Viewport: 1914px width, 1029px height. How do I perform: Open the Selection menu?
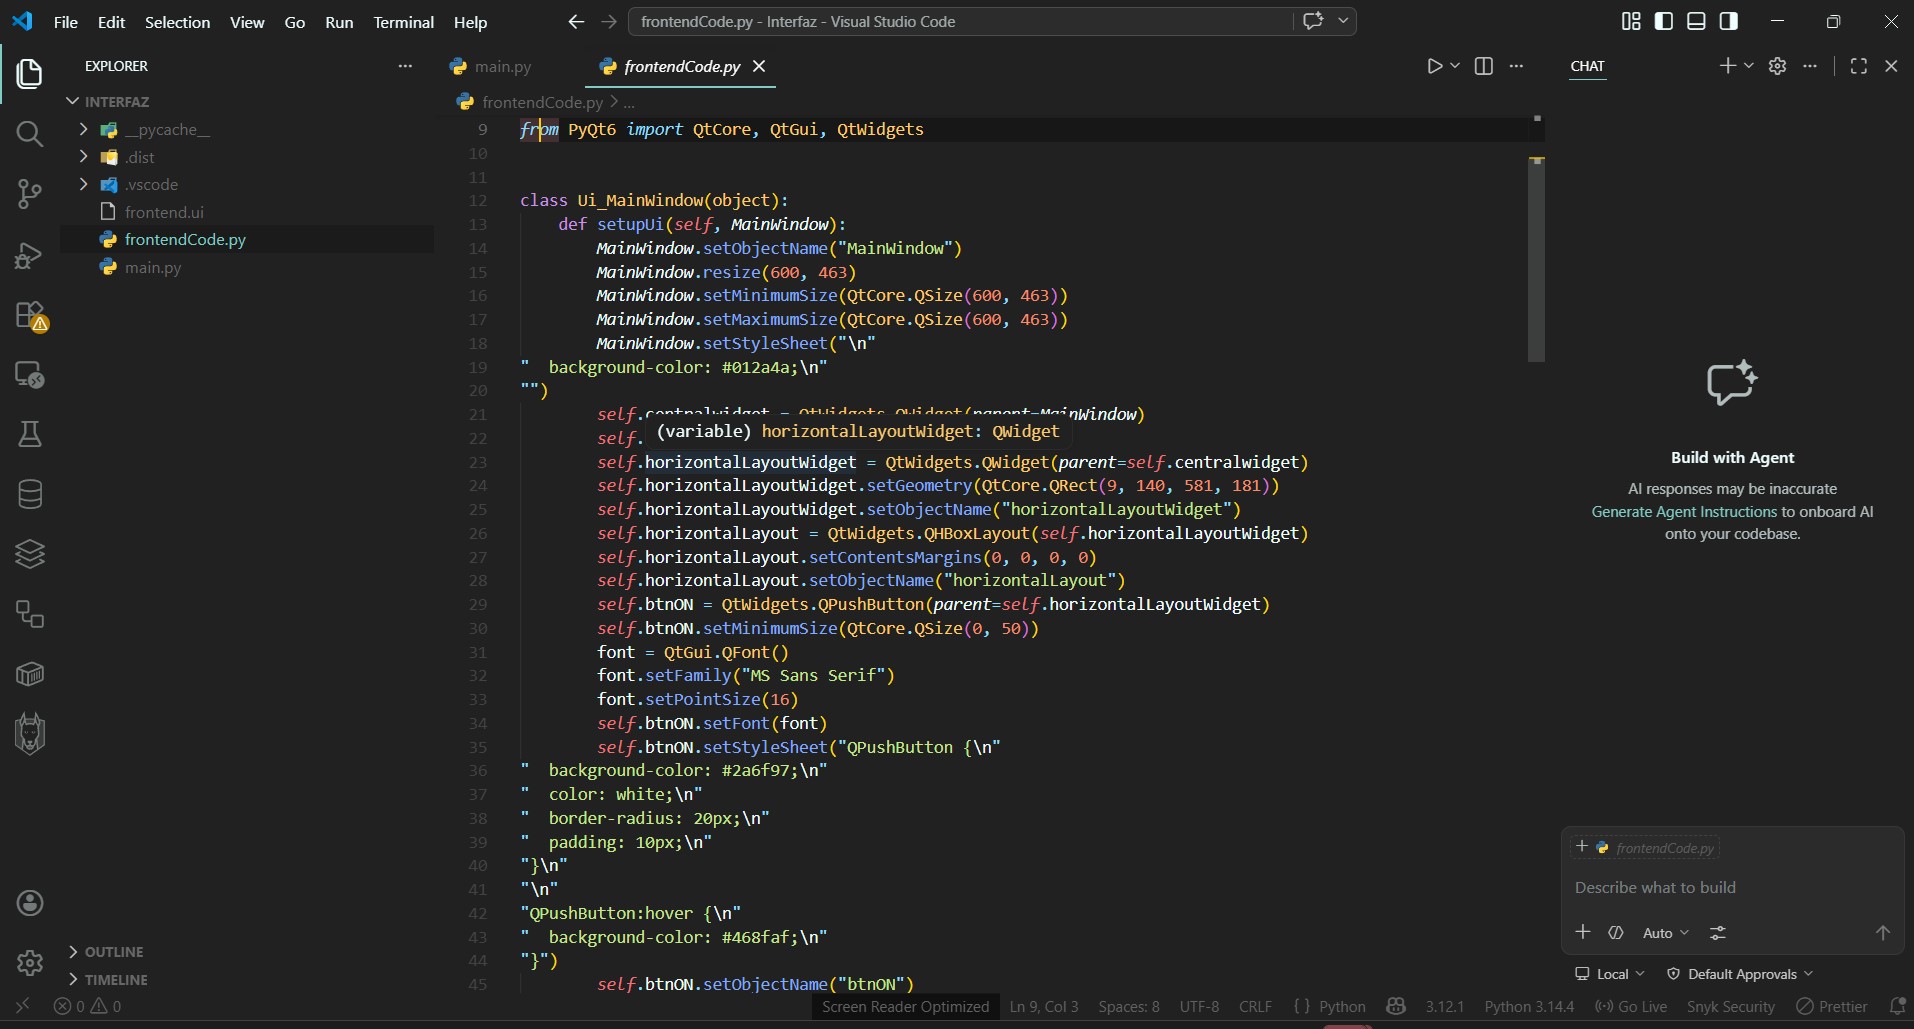177,21
